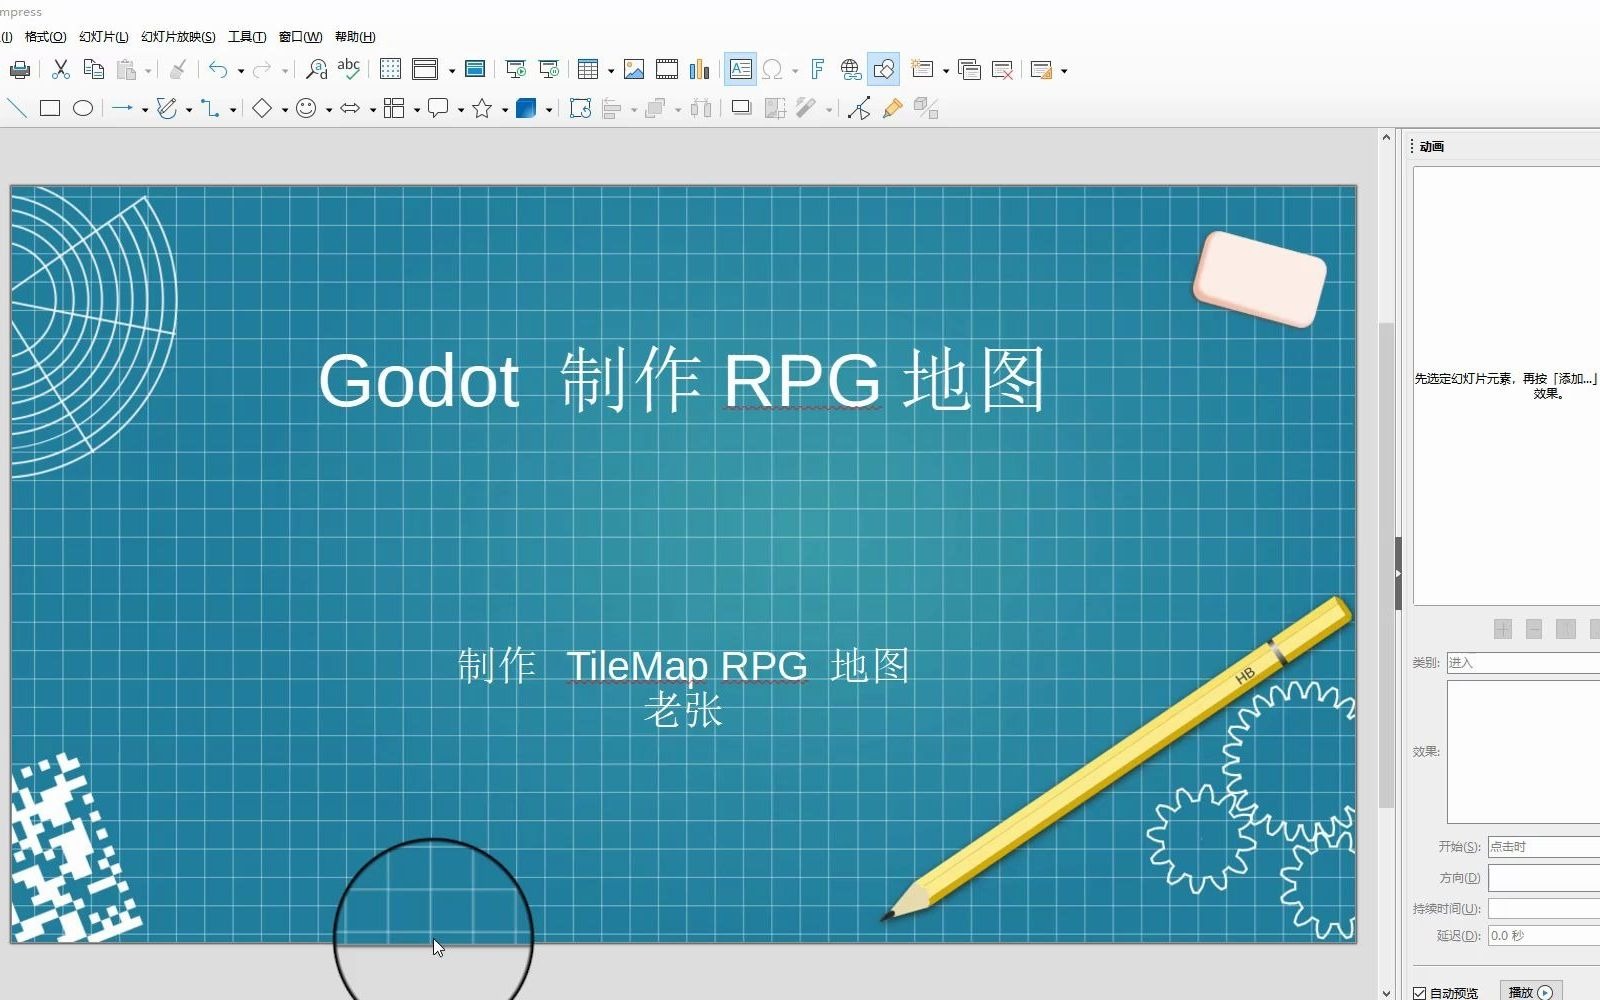Select the Ellipse drawing tool
The image size is (1600, 1000).
[x=83, y=108]
